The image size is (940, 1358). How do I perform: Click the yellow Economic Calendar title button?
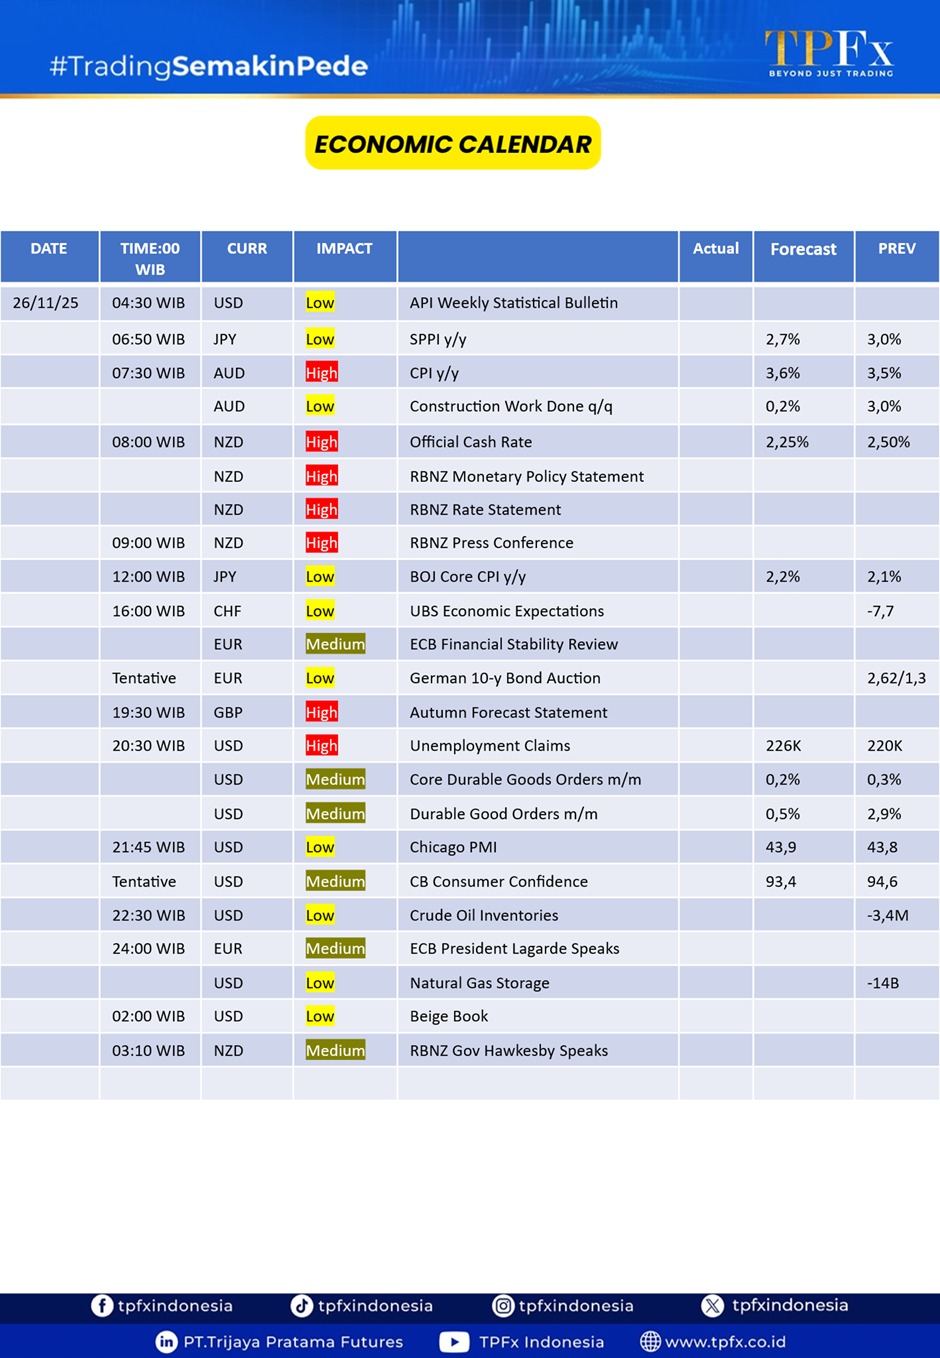click(452, 143)
